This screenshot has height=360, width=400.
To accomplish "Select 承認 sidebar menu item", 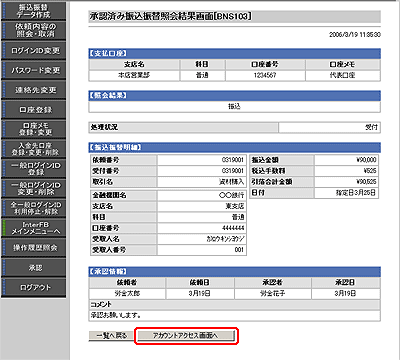I will (34, 267).
